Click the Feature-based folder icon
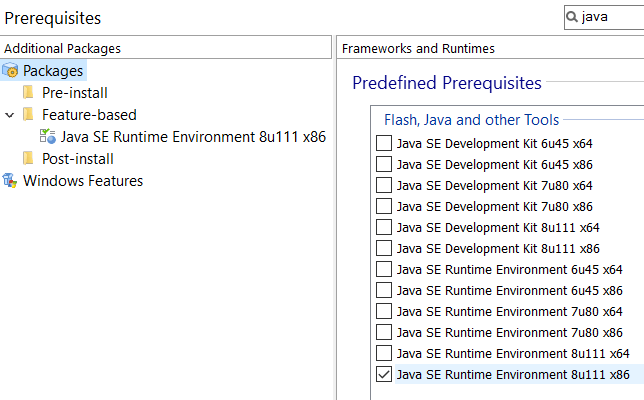Screen dimensions: 644x400 point(28,114)
